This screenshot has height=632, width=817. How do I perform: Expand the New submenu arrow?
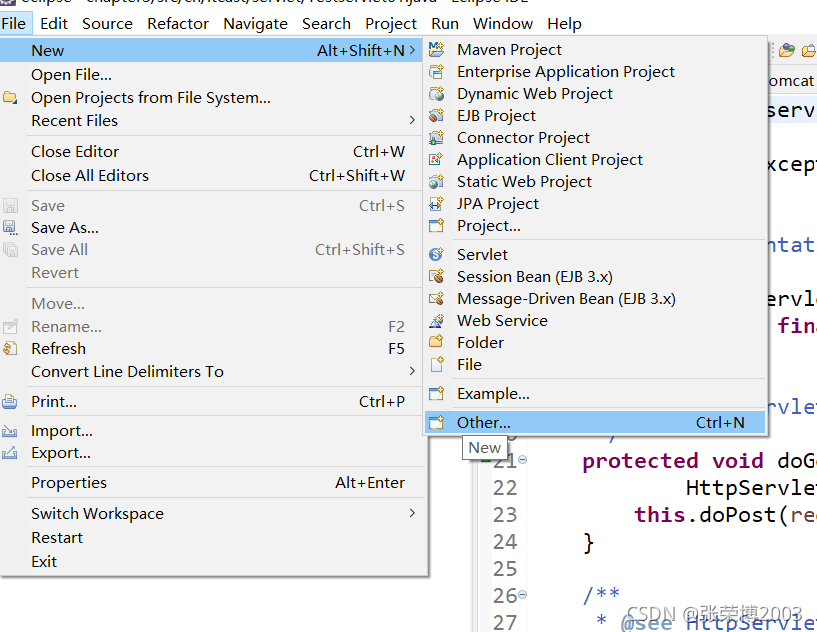point(412,51)
